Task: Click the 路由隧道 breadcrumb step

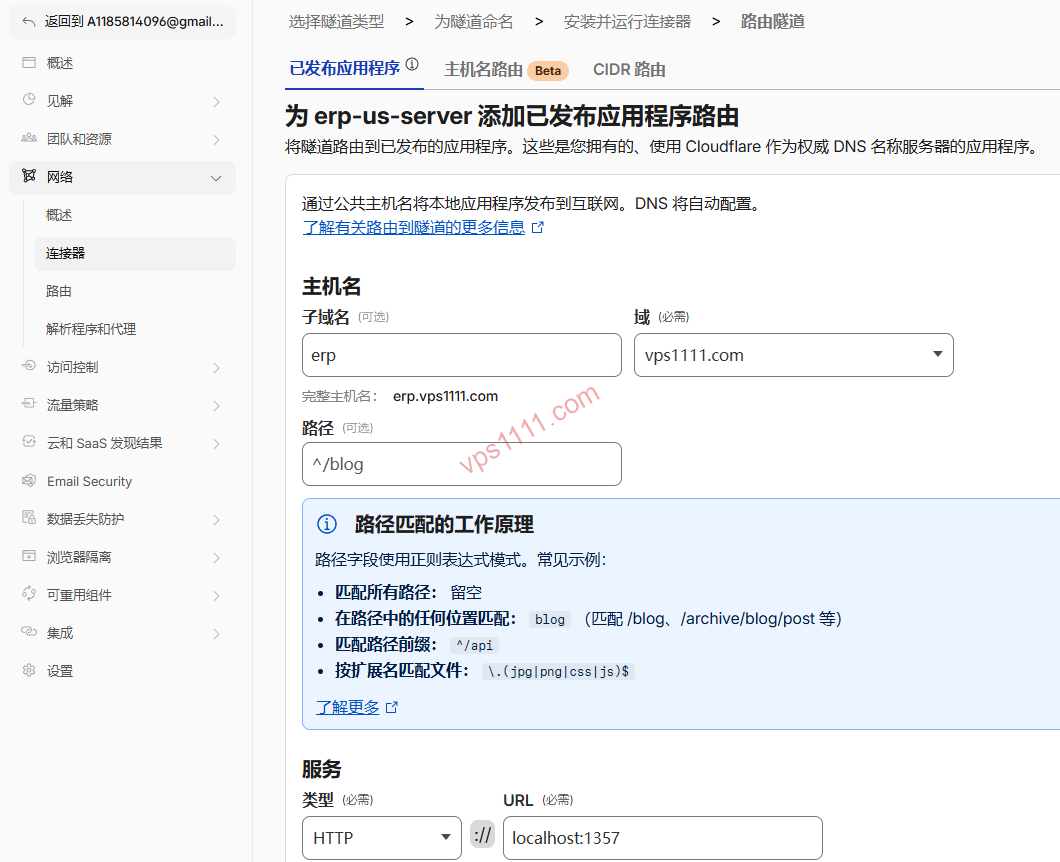Action: point(773,22)
